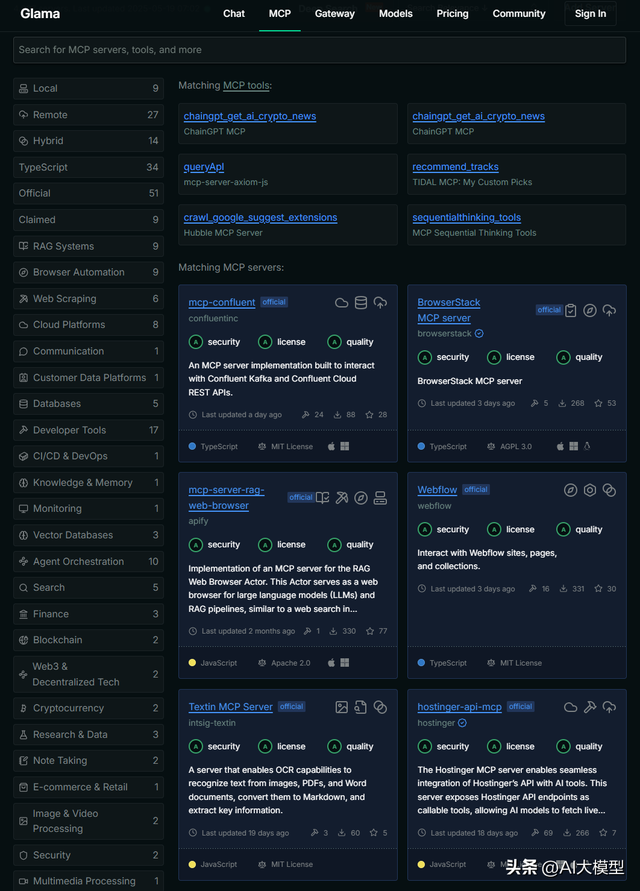Open the Chat tab in navigation
640x891 pixels.
coord(234,14)
